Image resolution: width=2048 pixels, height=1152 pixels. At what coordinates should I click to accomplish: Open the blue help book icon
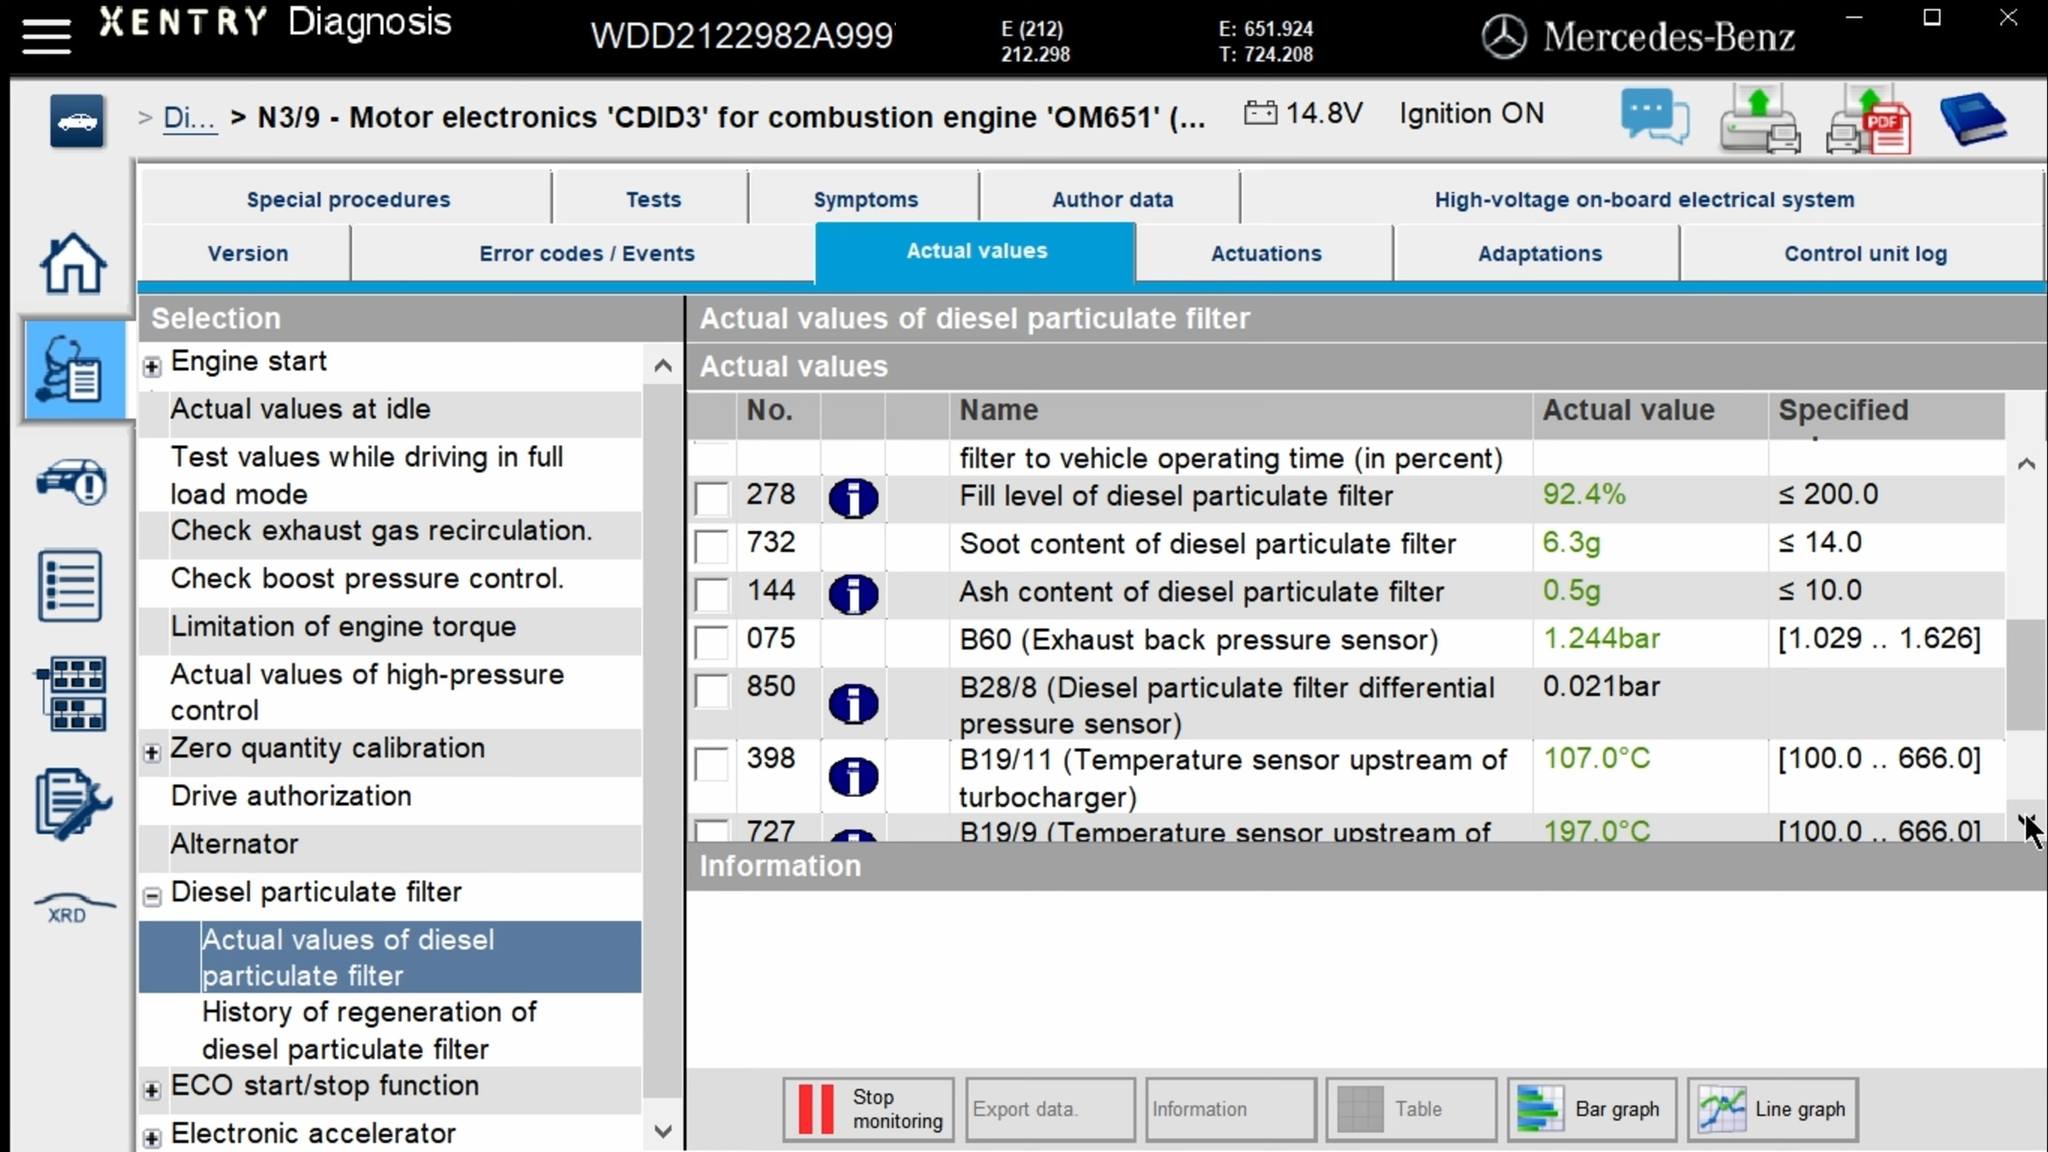click(1972, 120)
